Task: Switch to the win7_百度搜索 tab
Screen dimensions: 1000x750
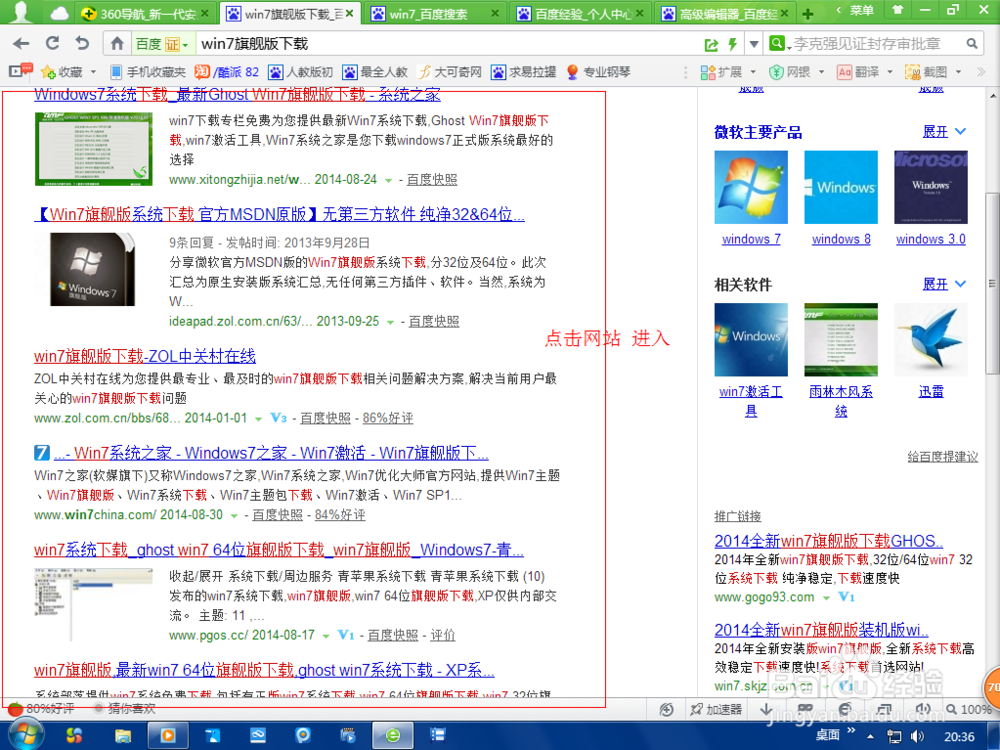Action: pos(436,13)
